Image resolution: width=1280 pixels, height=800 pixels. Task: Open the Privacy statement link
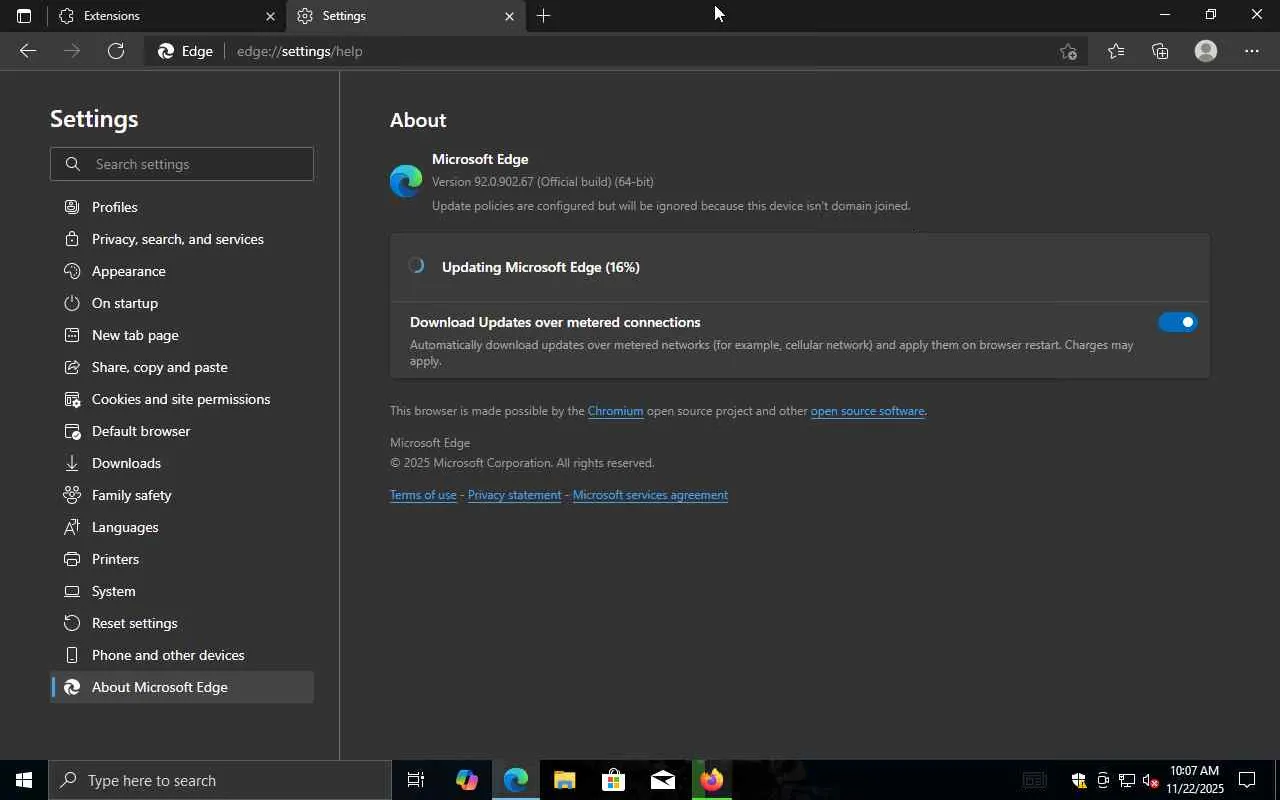pos(514,495)
